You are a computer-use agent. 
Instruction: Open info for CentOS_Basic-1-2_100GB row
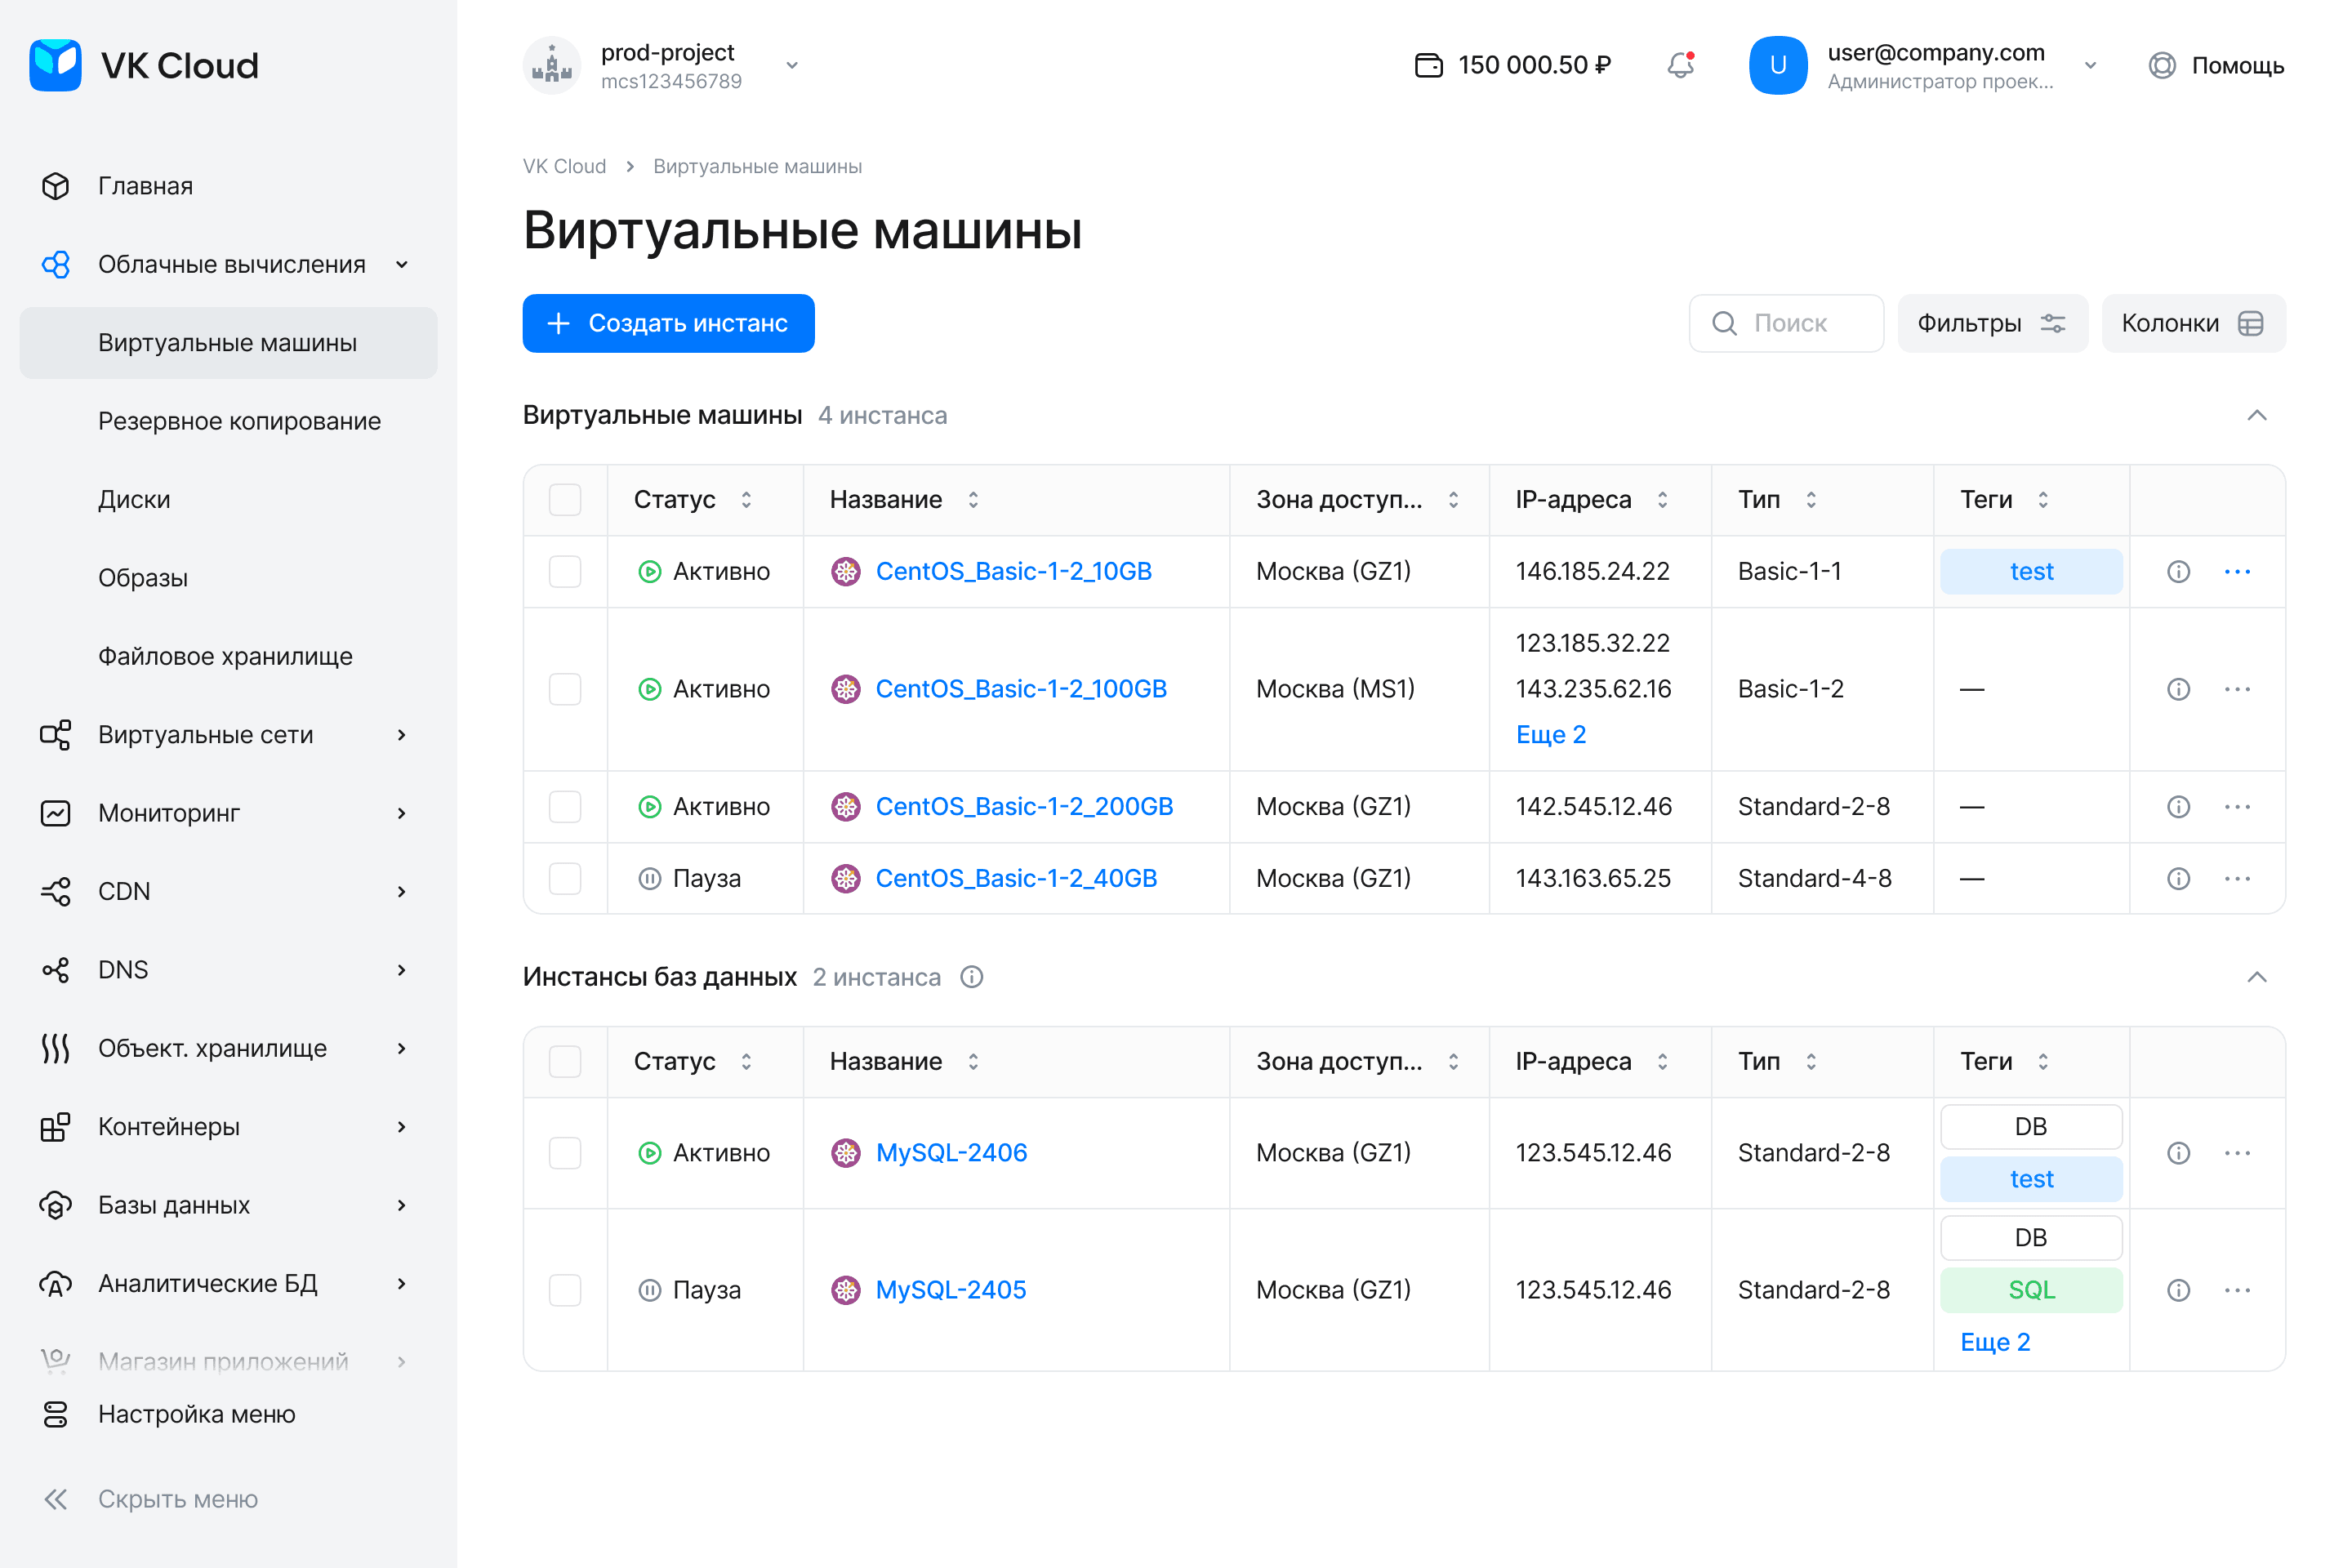click(x=2178, y=689)
